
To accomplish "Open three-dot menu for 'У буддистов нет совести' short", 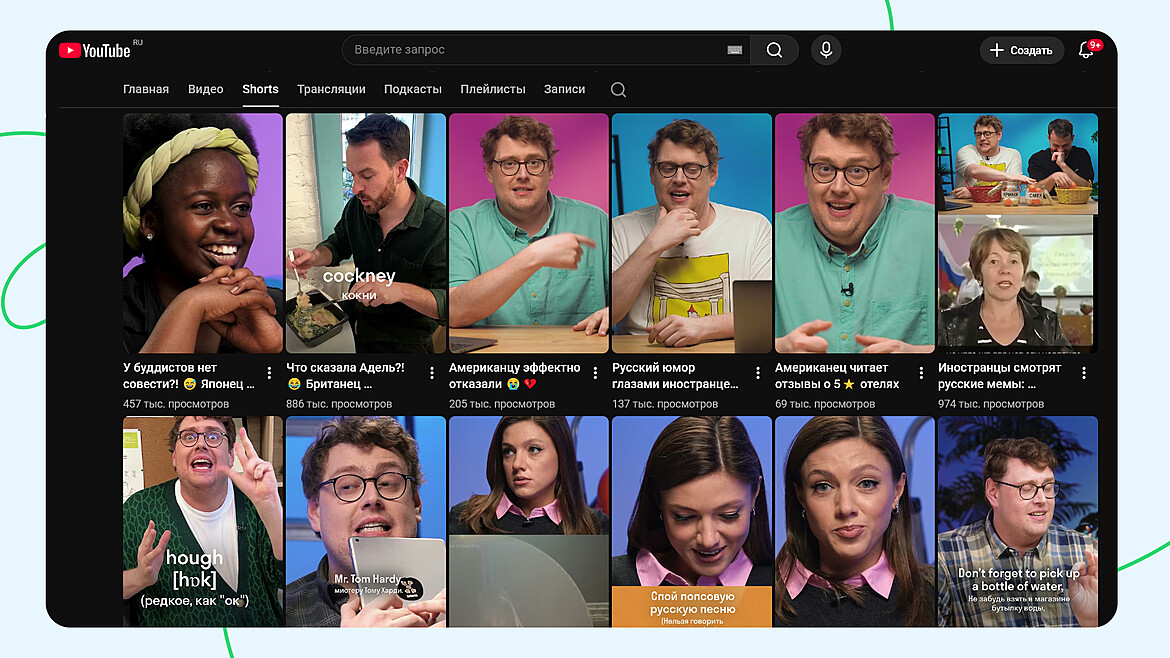I will [x=269, y=372].
